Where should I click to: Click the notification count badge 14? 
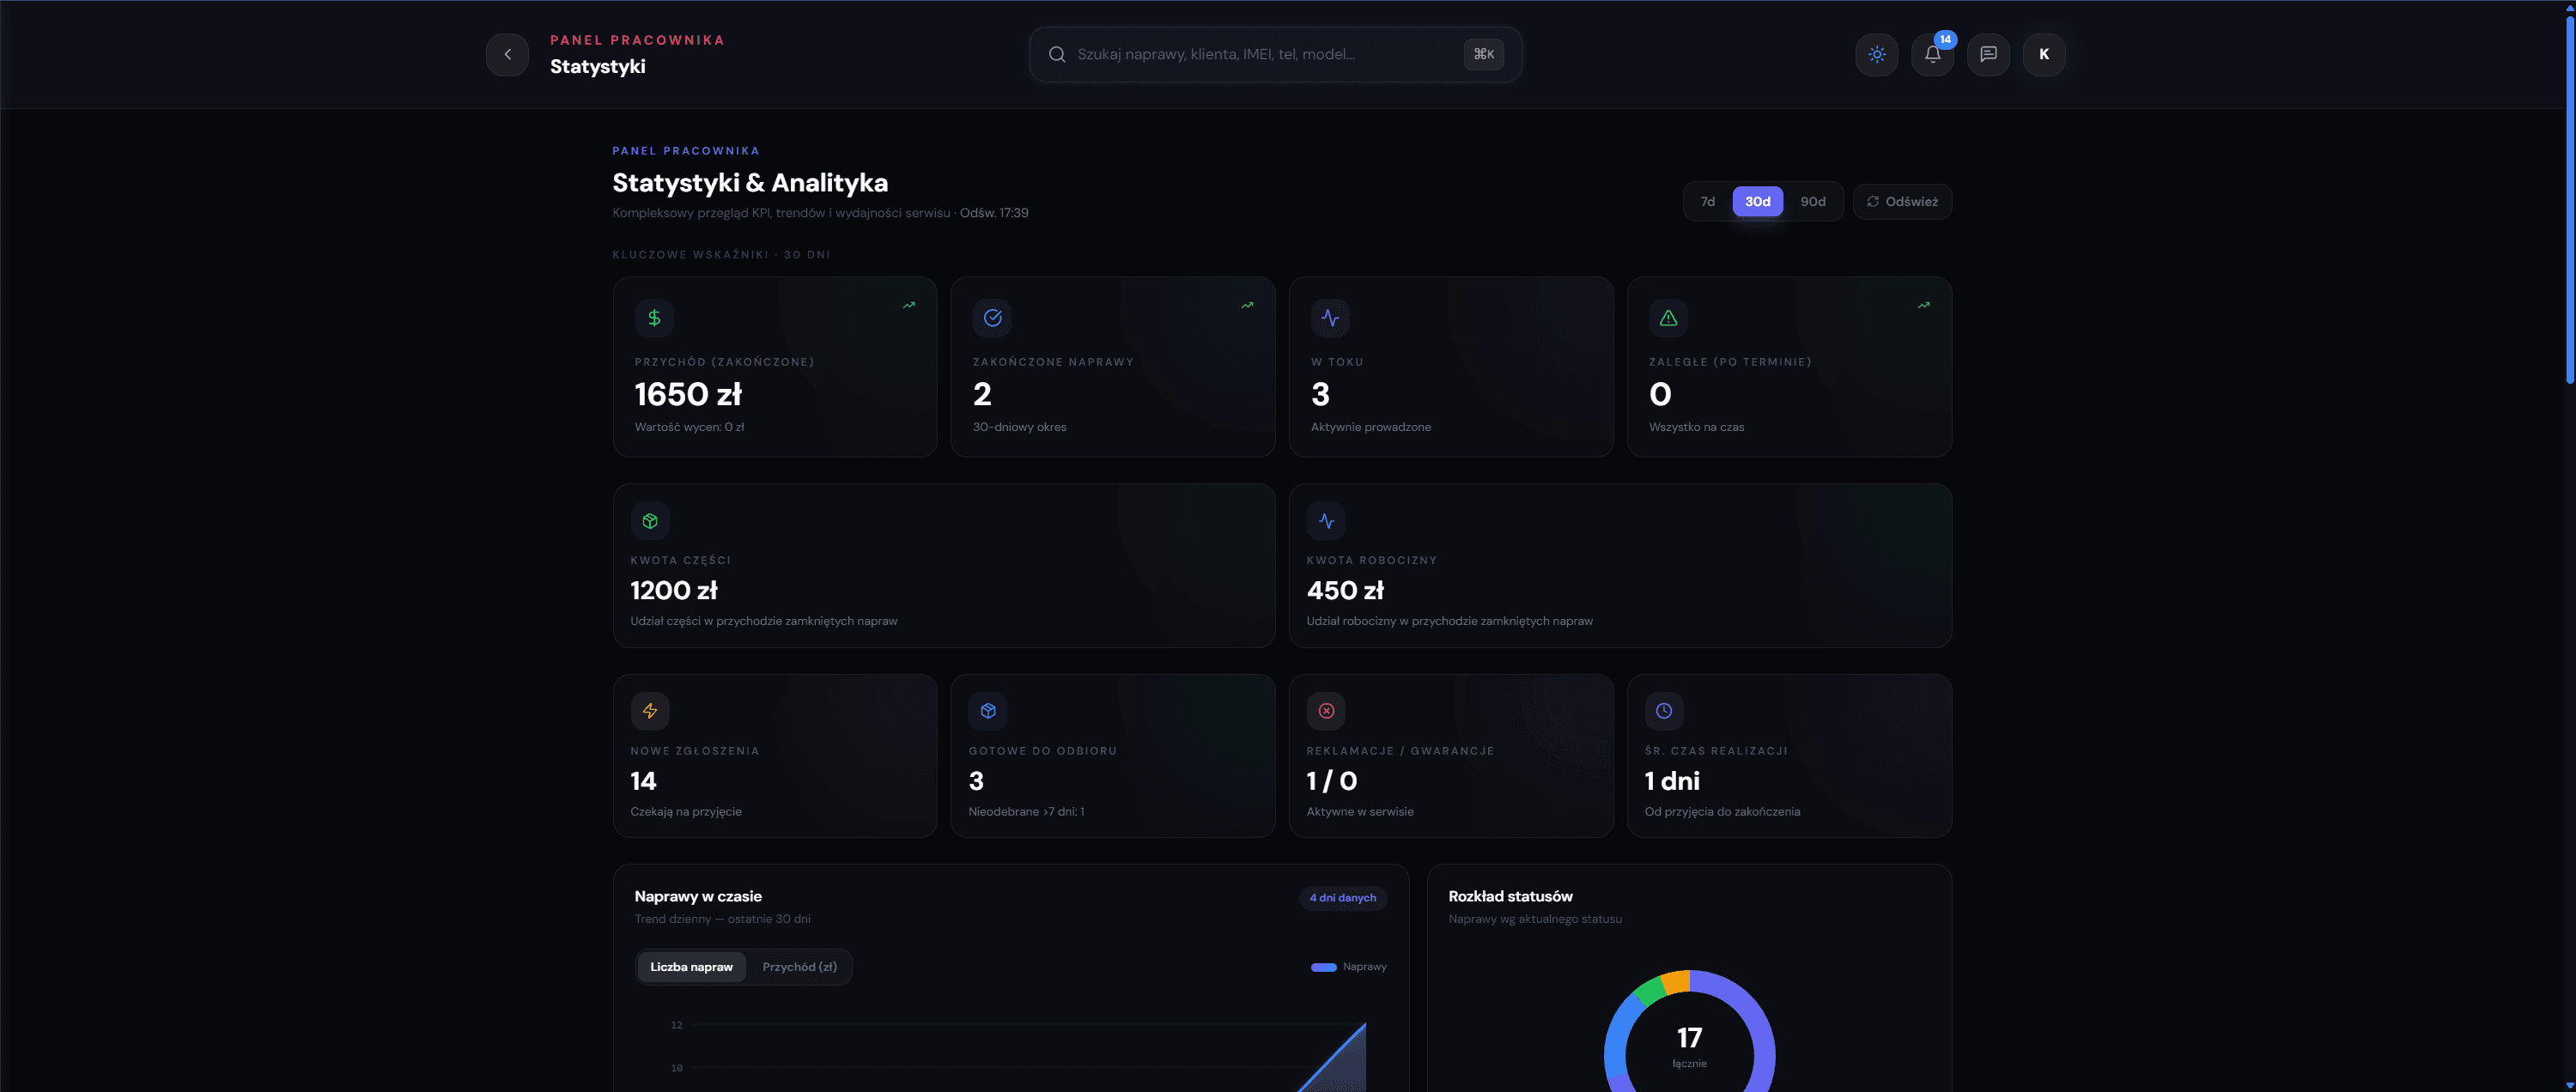pyautogui.click(x=1945, y=40)
